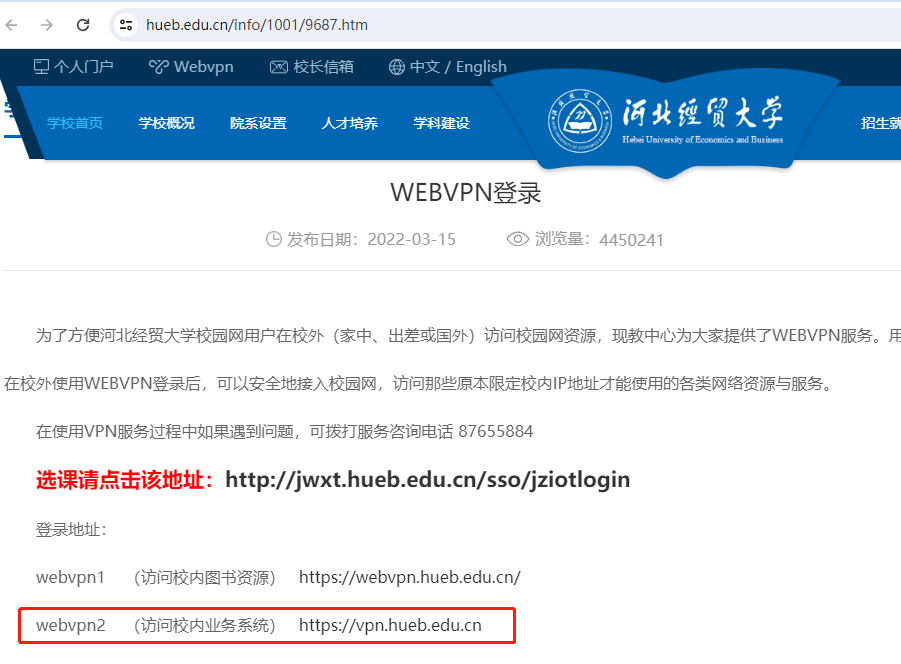The height and width of the screenshot is (664, 901).
Task: Click the browser forward arrow
Action: [x=47, y=25]
